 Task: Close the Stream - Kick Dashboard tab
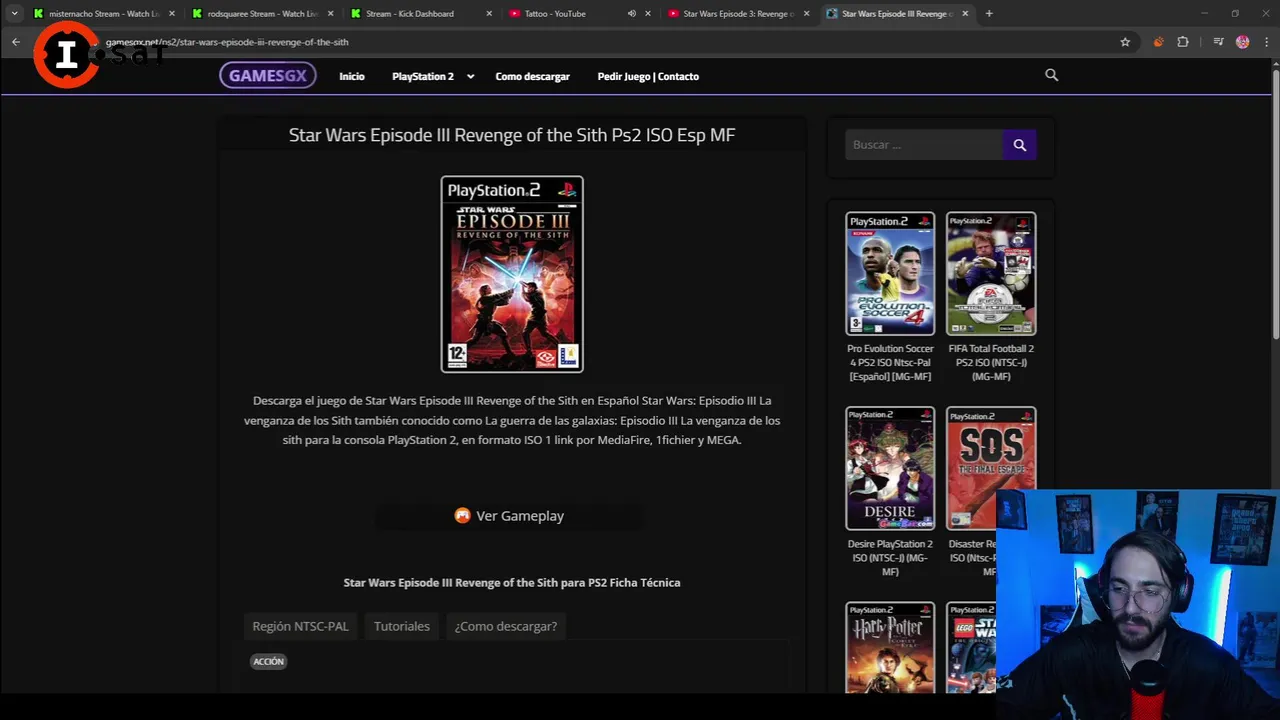pos(489,14)
